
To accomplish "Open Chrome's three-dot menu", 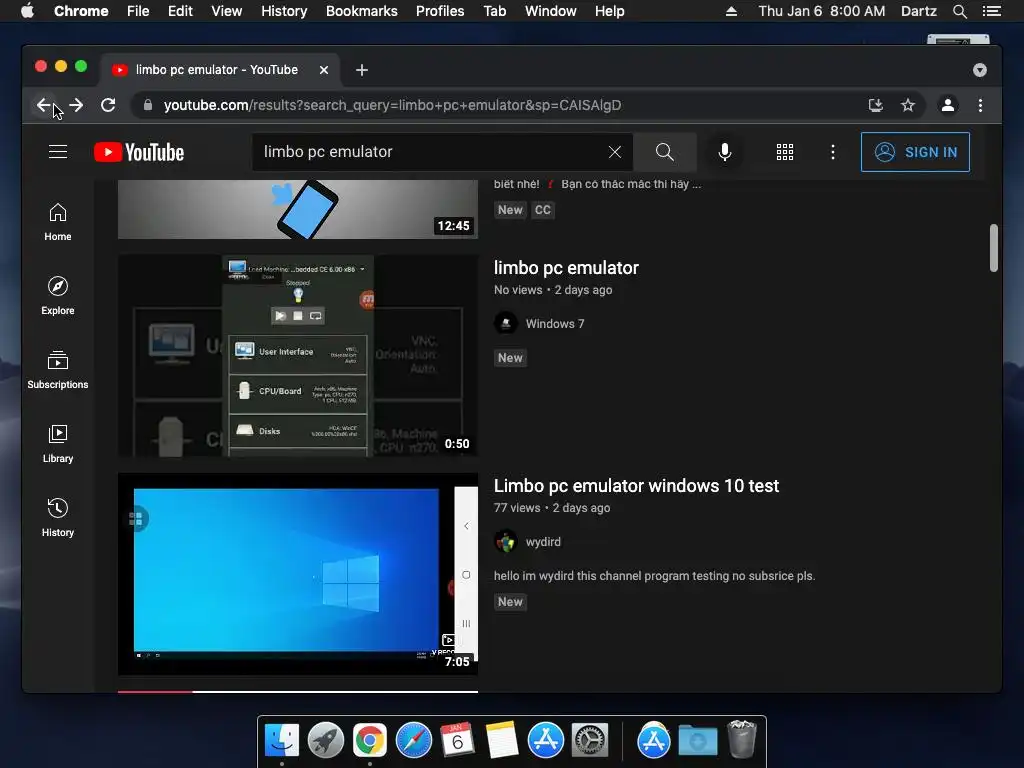I will coord(980,105).
